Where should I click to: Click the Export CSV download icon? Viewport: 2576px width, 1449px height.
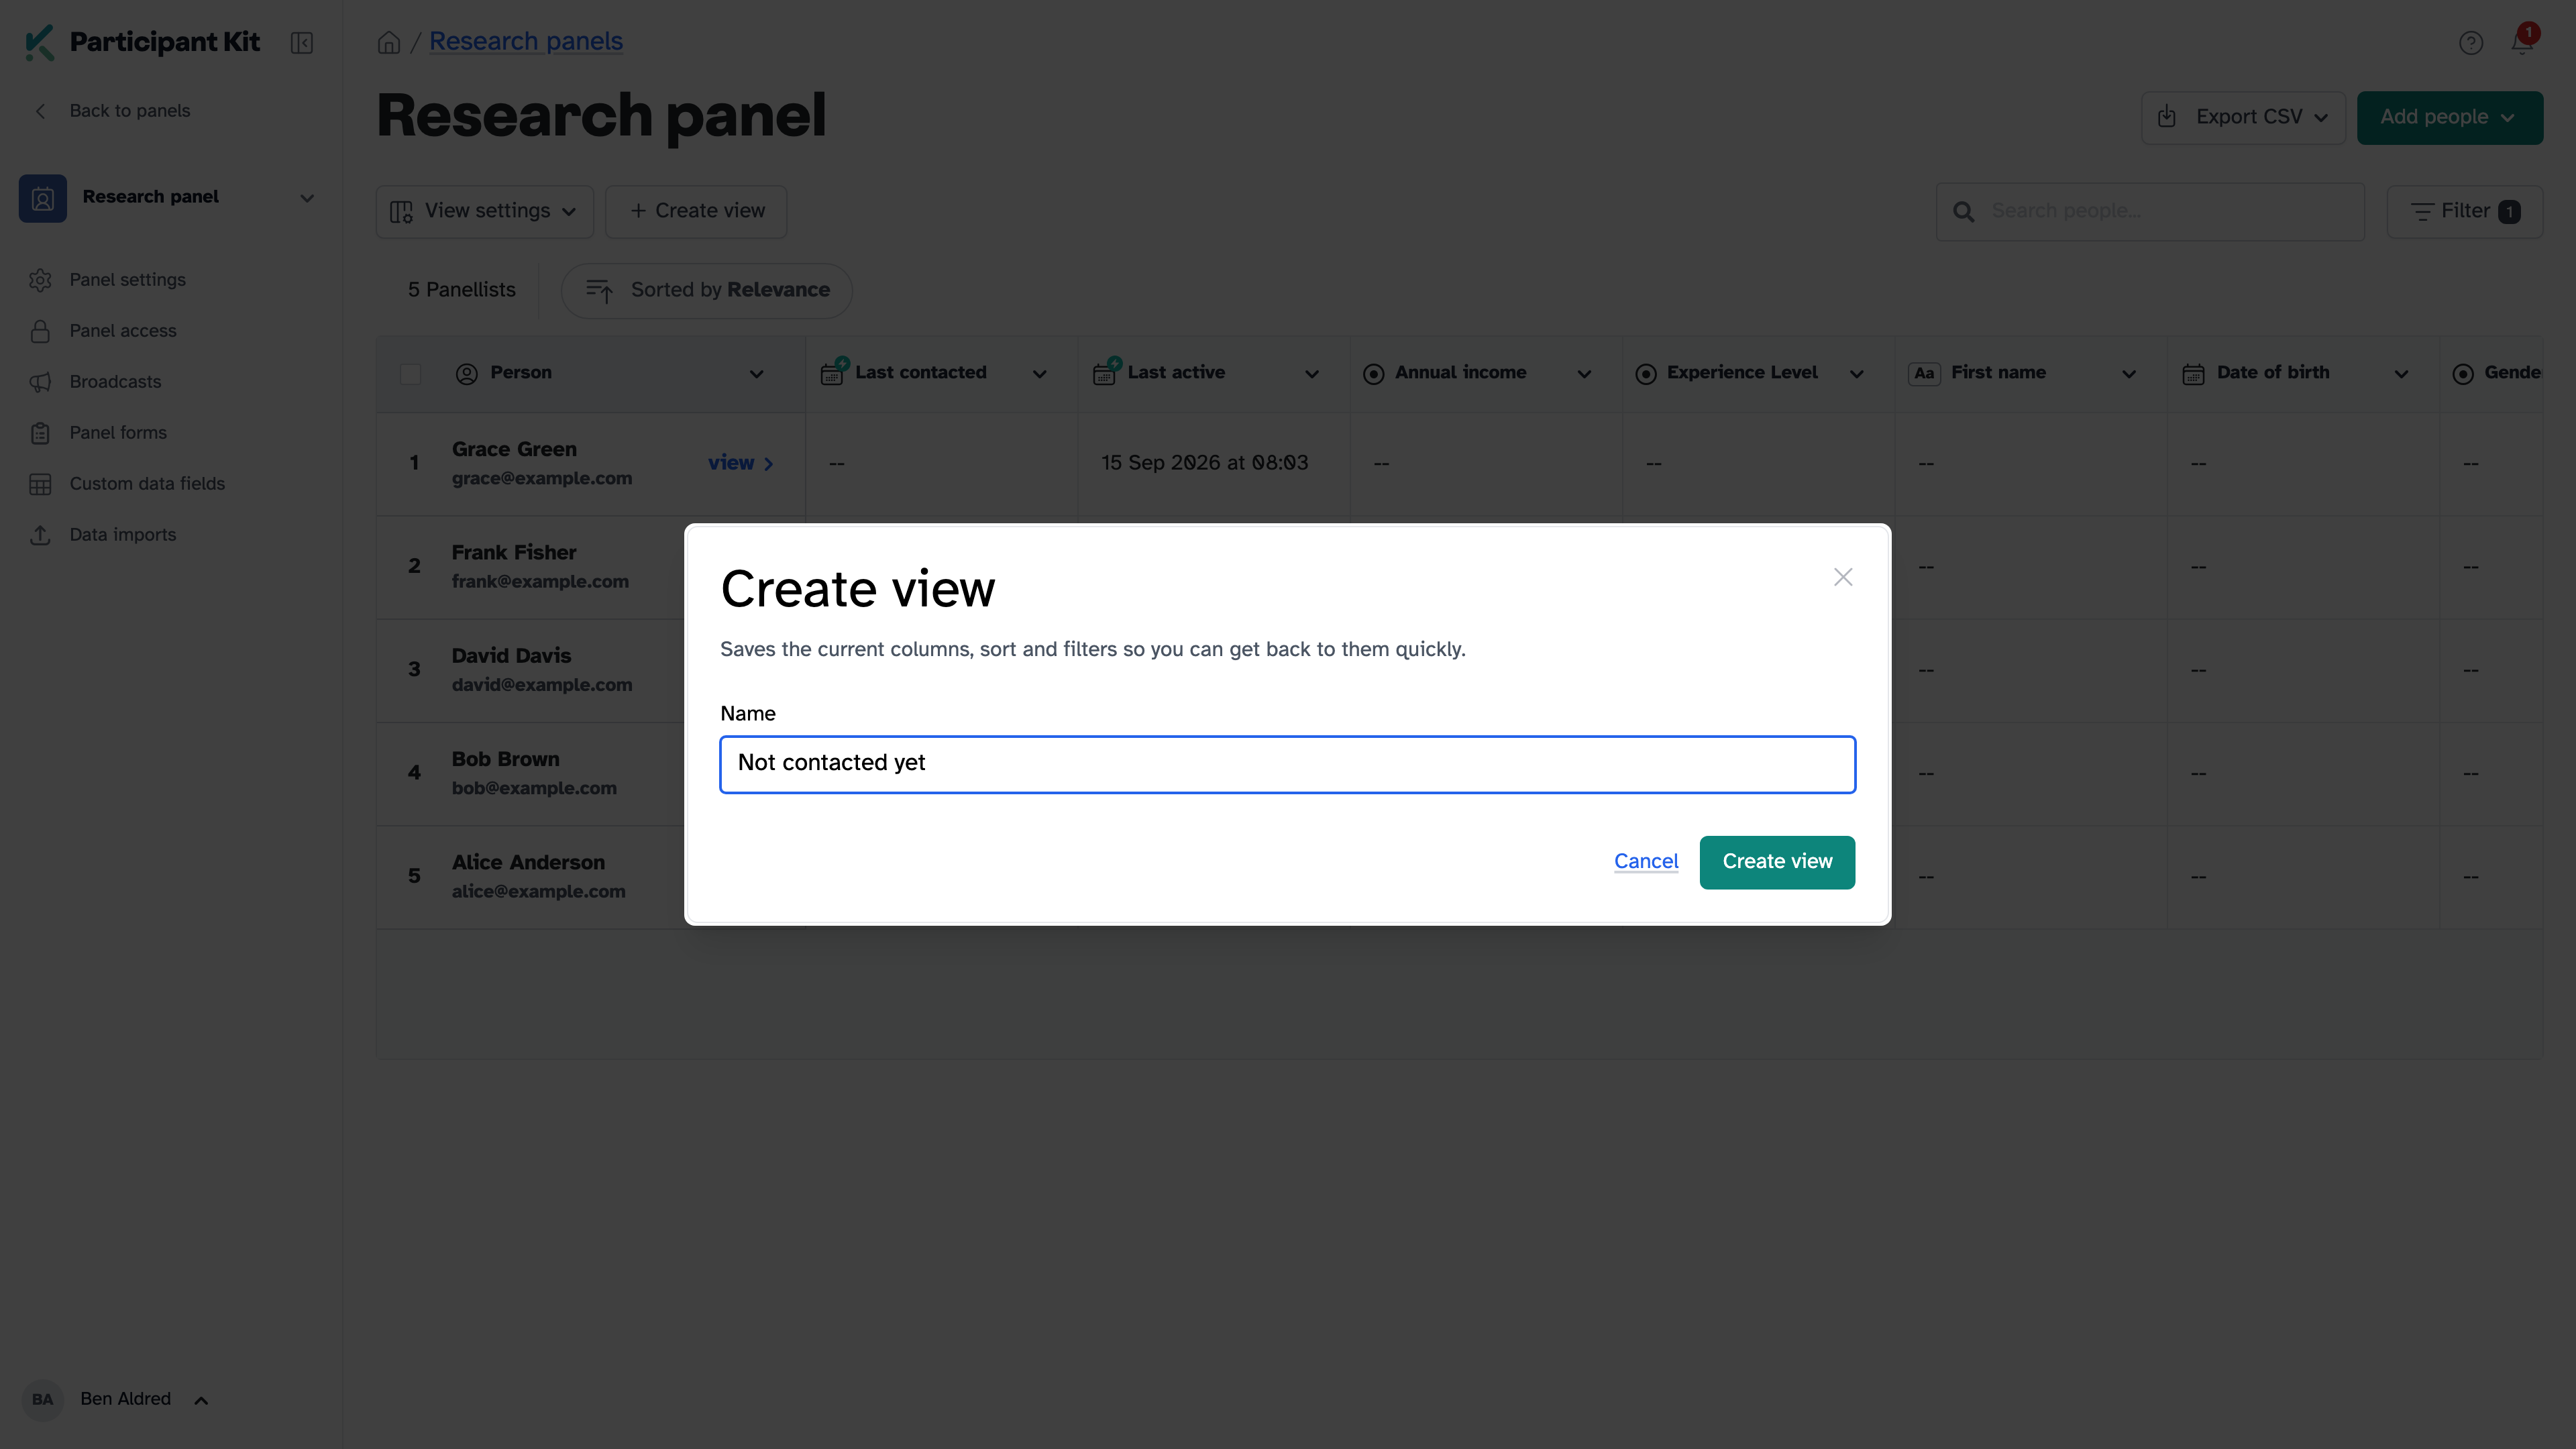[x=2166, y=117]
